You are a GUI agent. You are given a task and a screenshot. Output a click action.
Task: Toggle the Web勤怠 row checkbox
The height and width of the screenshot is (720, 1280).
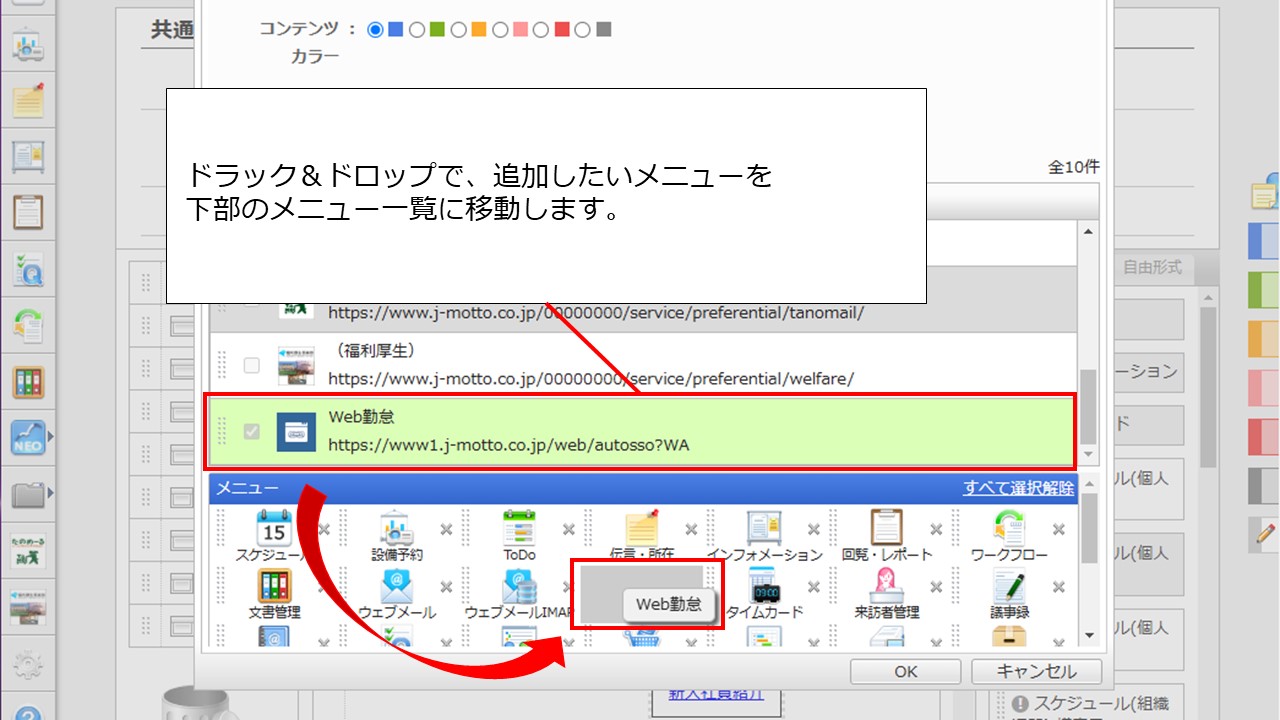[x=252, y=432]
